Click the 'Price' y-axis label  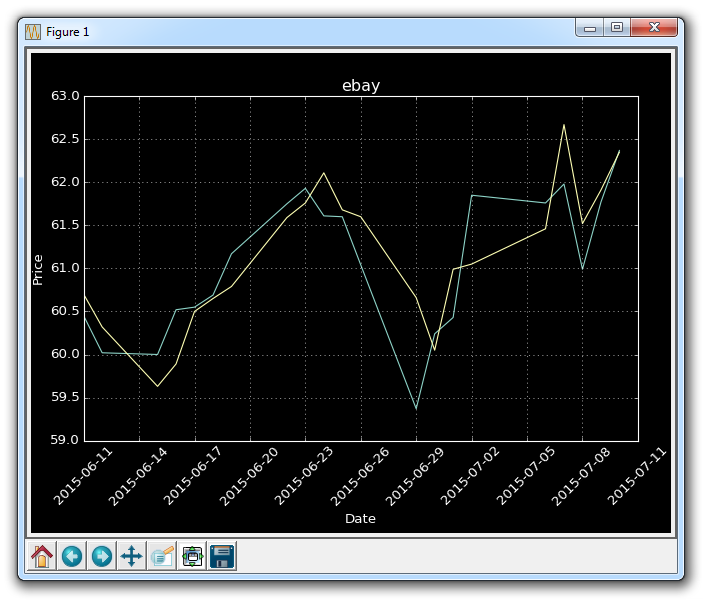[38, 269]
